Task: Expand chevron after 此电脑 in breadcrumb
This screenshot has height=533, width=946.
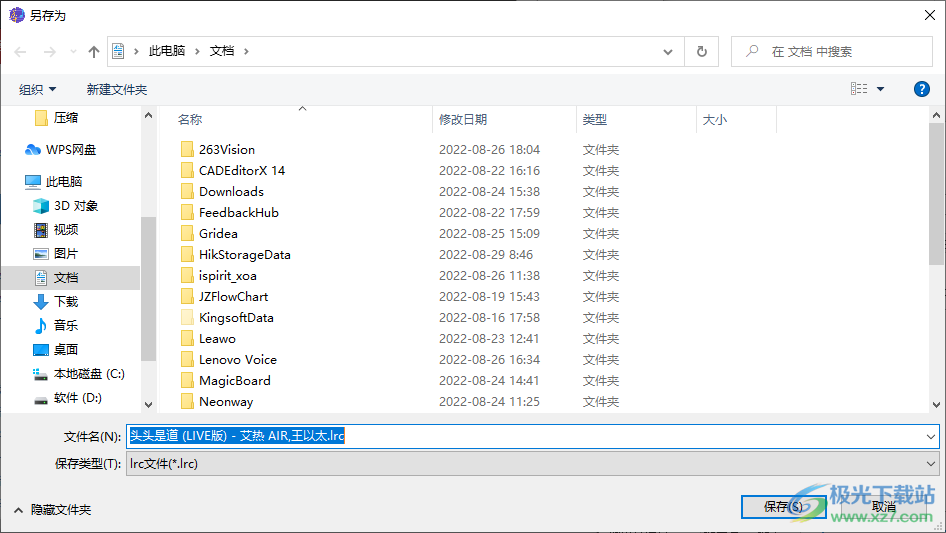Action: pos(197,51)
